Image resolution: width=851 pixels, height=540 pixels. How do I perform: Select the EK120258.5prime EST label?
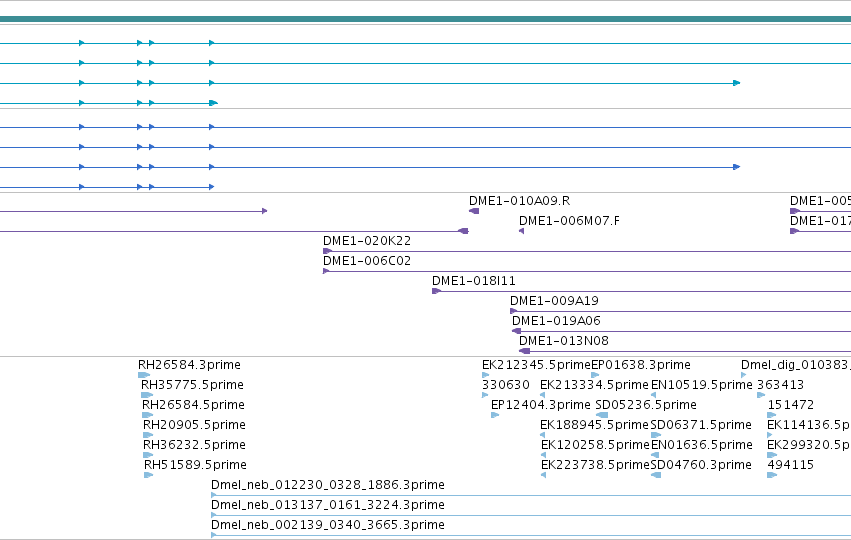595,446
